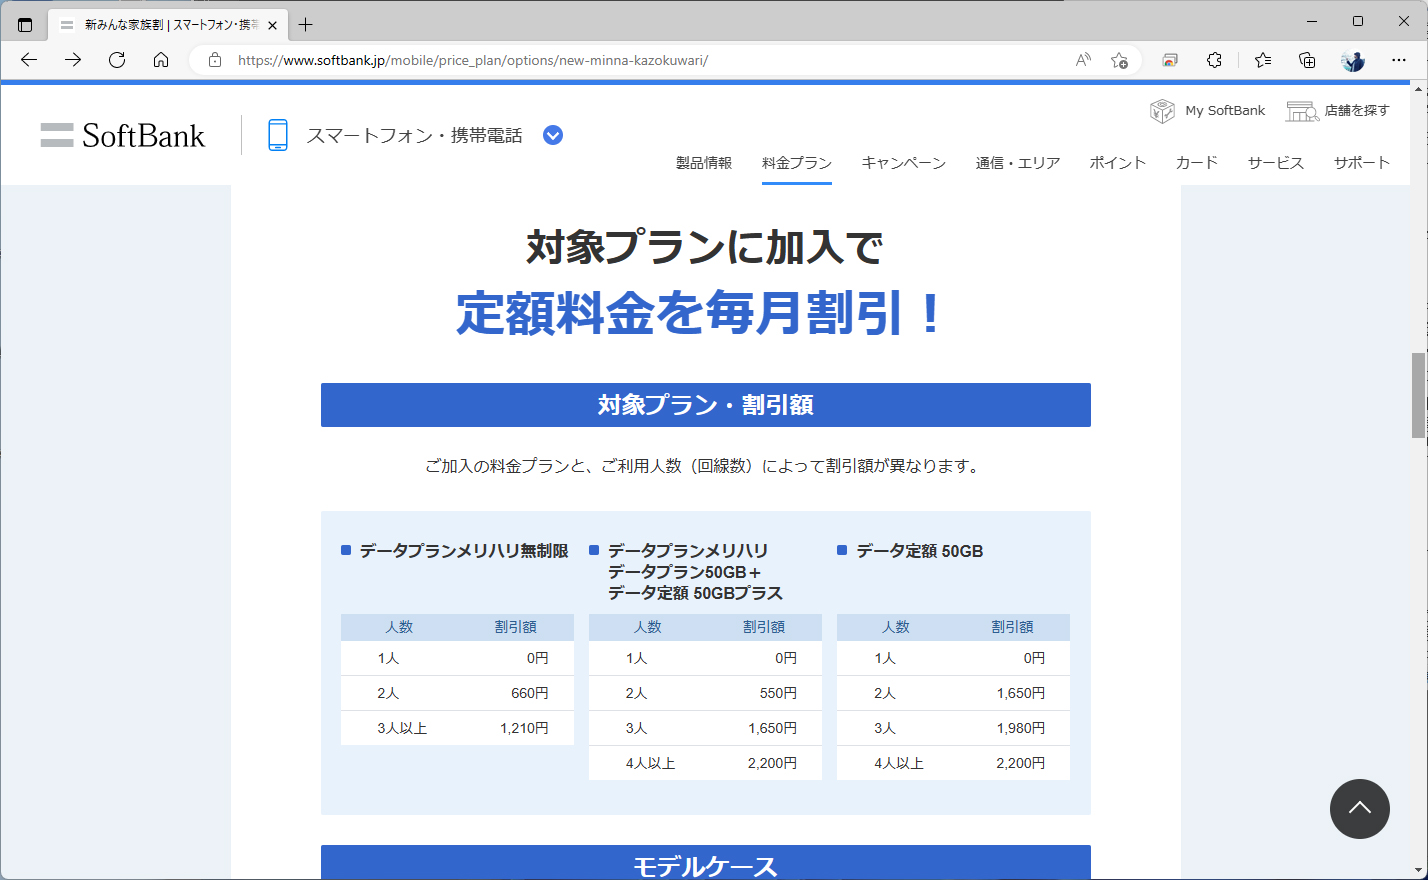Click the browser profile avatar

[x=1352, y=60]
